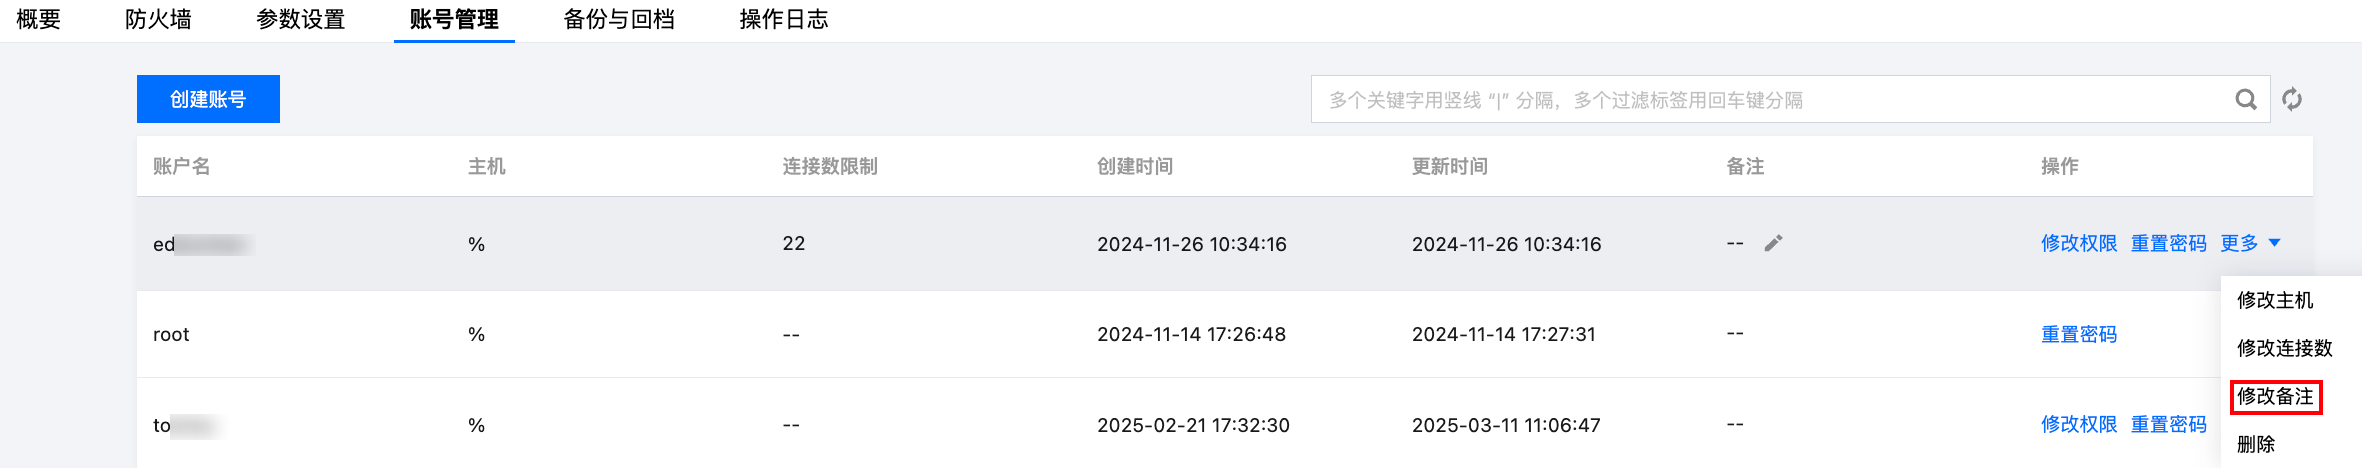Click 修改权限 in the first account row
2362x468 pixels.
click(x=2079, y=243)
